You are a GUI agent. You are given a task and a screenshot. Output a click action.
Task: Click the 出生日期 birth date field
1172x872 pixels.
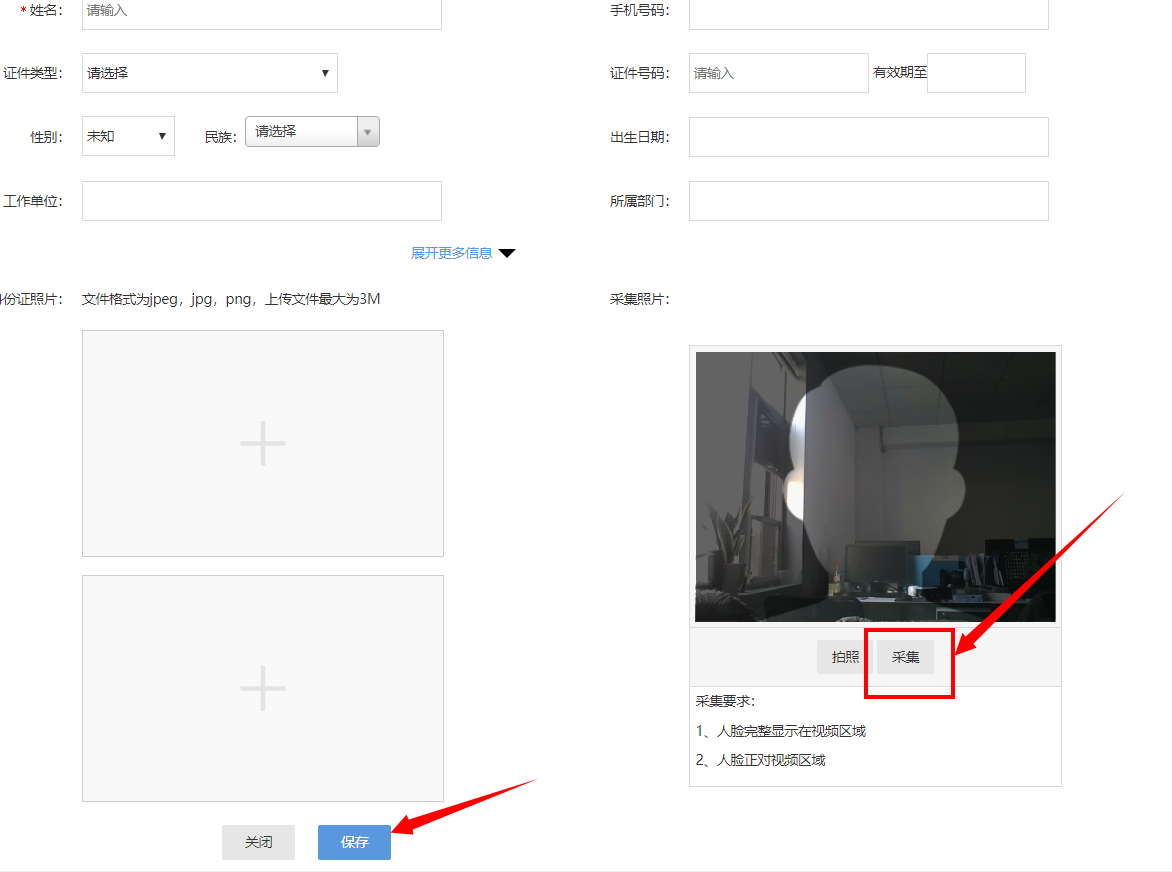(869, 137)
